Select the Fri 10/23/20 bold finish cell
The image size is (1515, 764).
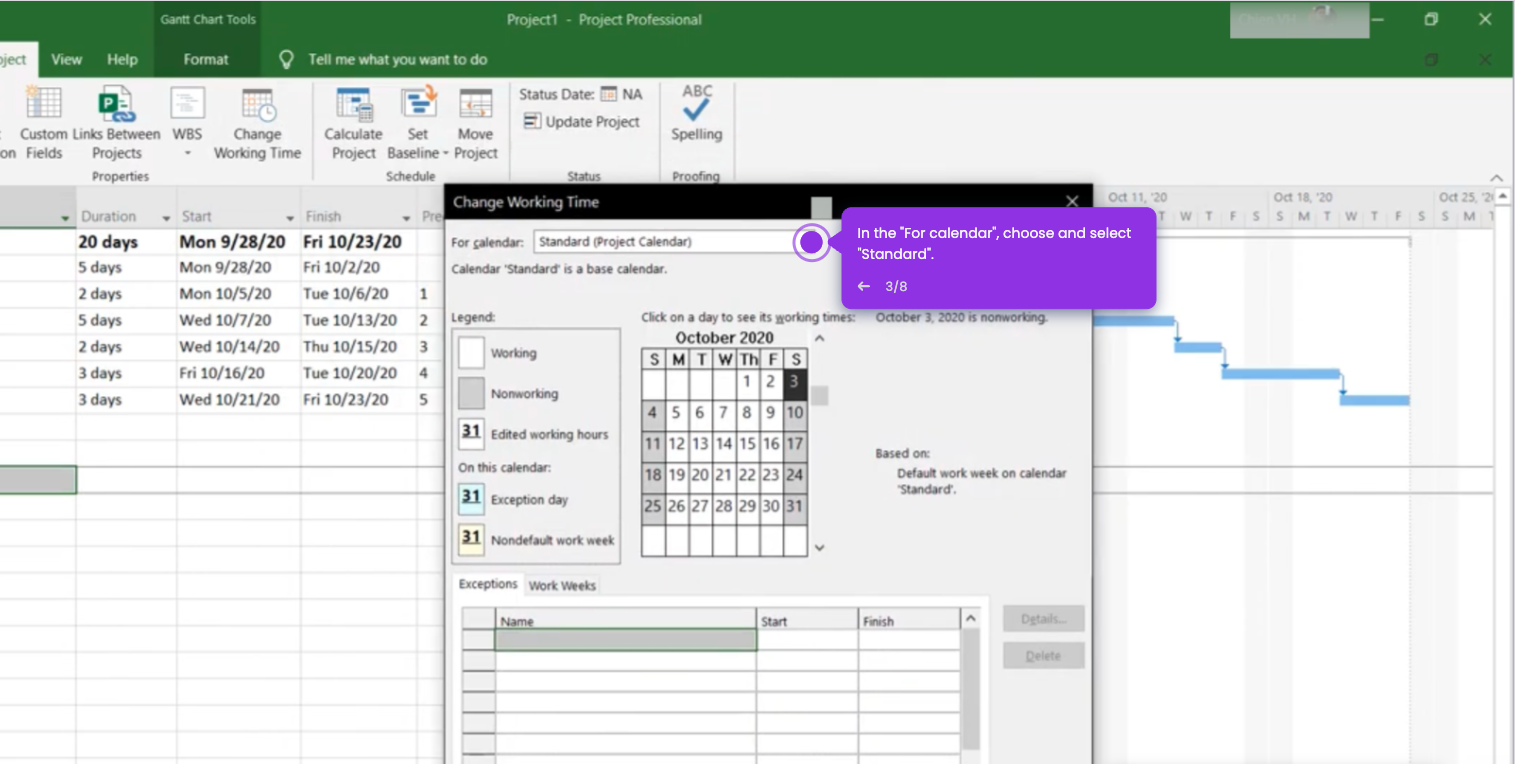tap(358, 241)
